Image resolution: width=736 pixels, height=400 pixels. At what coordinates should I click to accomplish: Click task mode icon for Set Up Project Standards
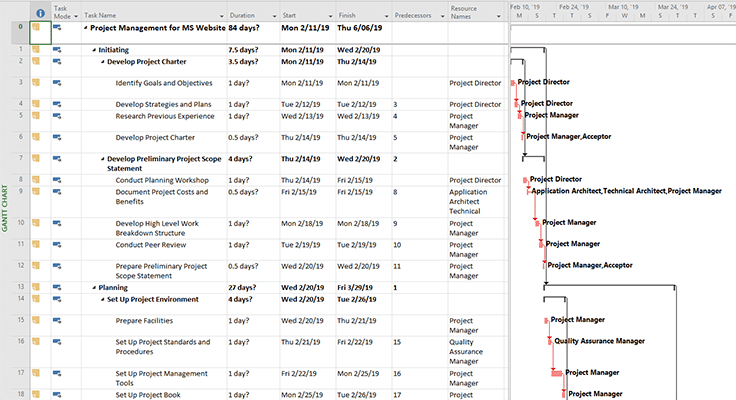[x=57, y=341]
